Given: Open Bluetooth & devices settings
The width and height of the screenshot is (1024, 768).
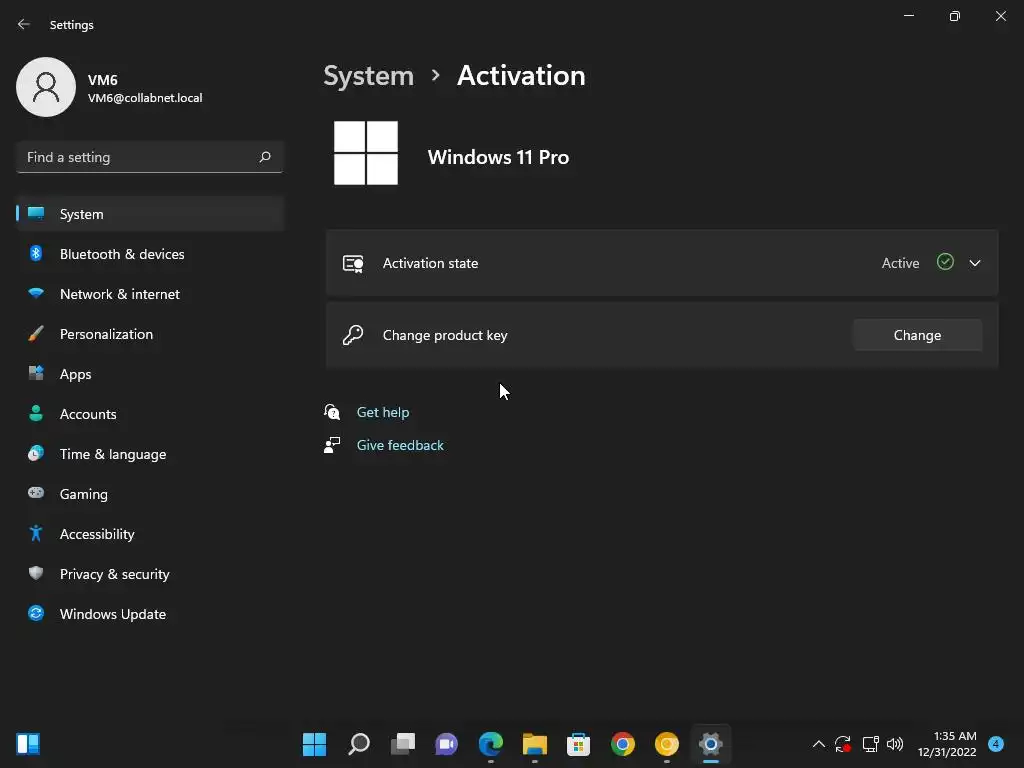Looking at the screenshot, I should pos(150,254).
